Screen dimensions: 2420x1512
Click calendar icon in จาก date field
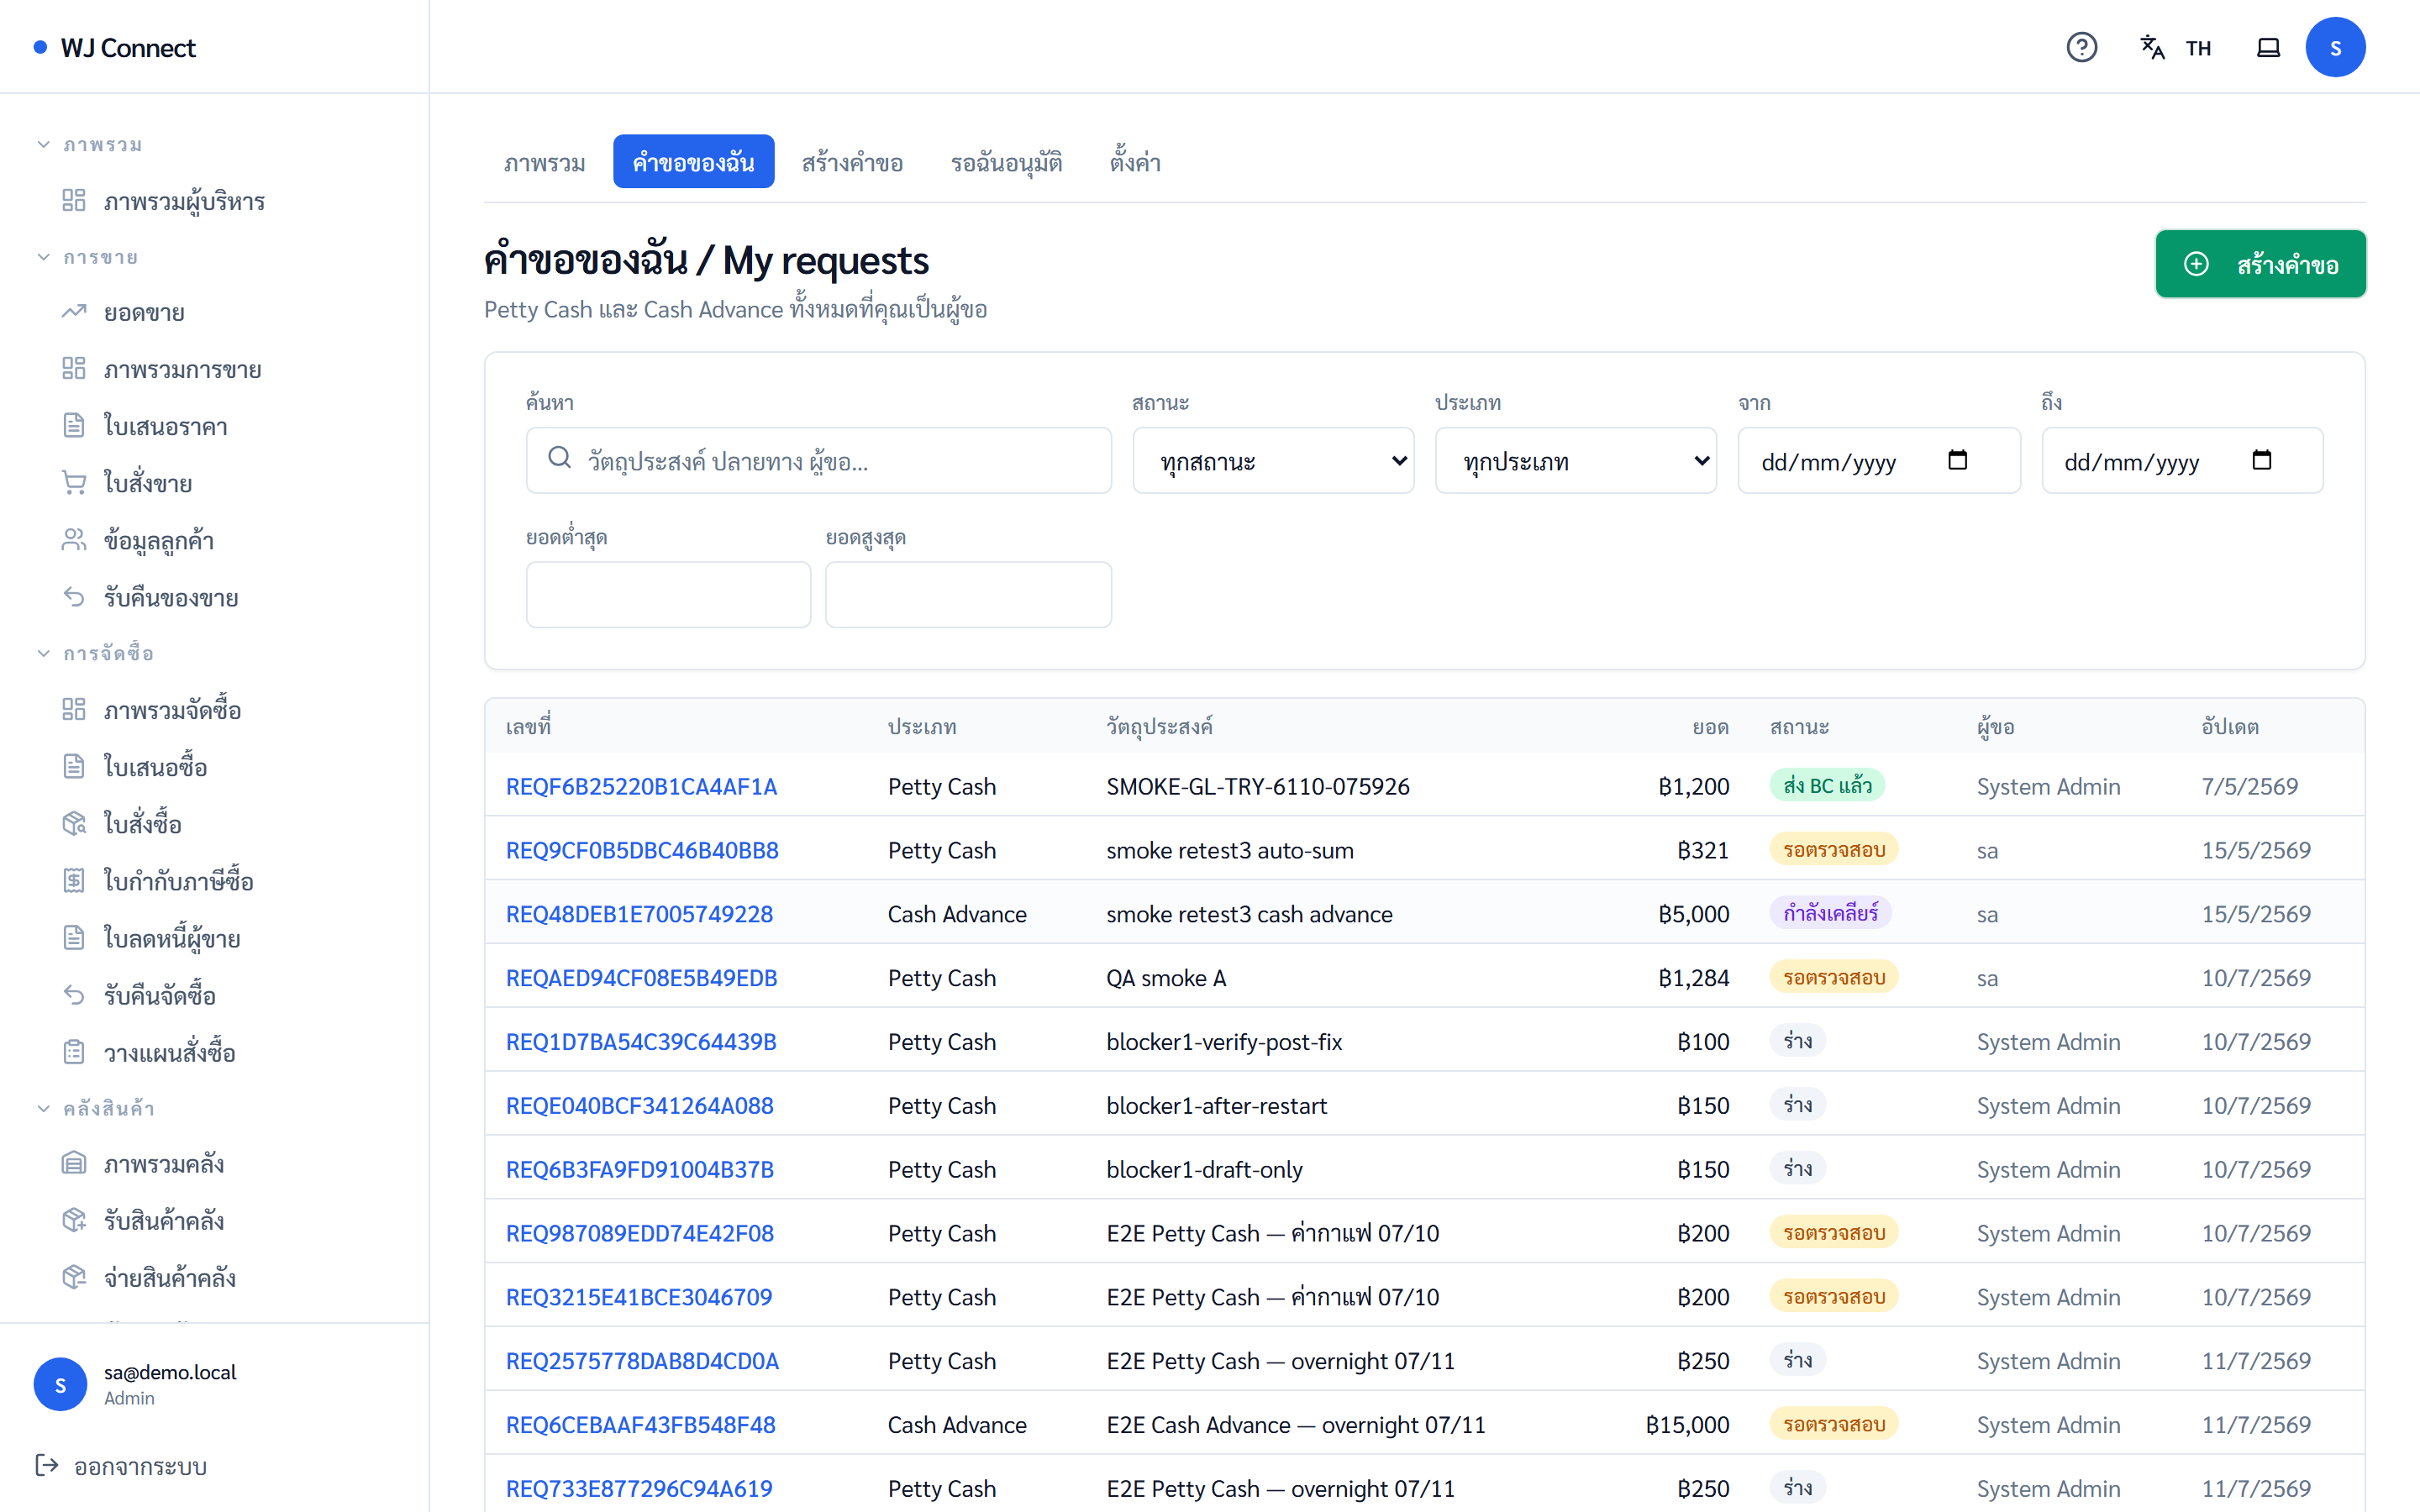(x=1957, y=460)
